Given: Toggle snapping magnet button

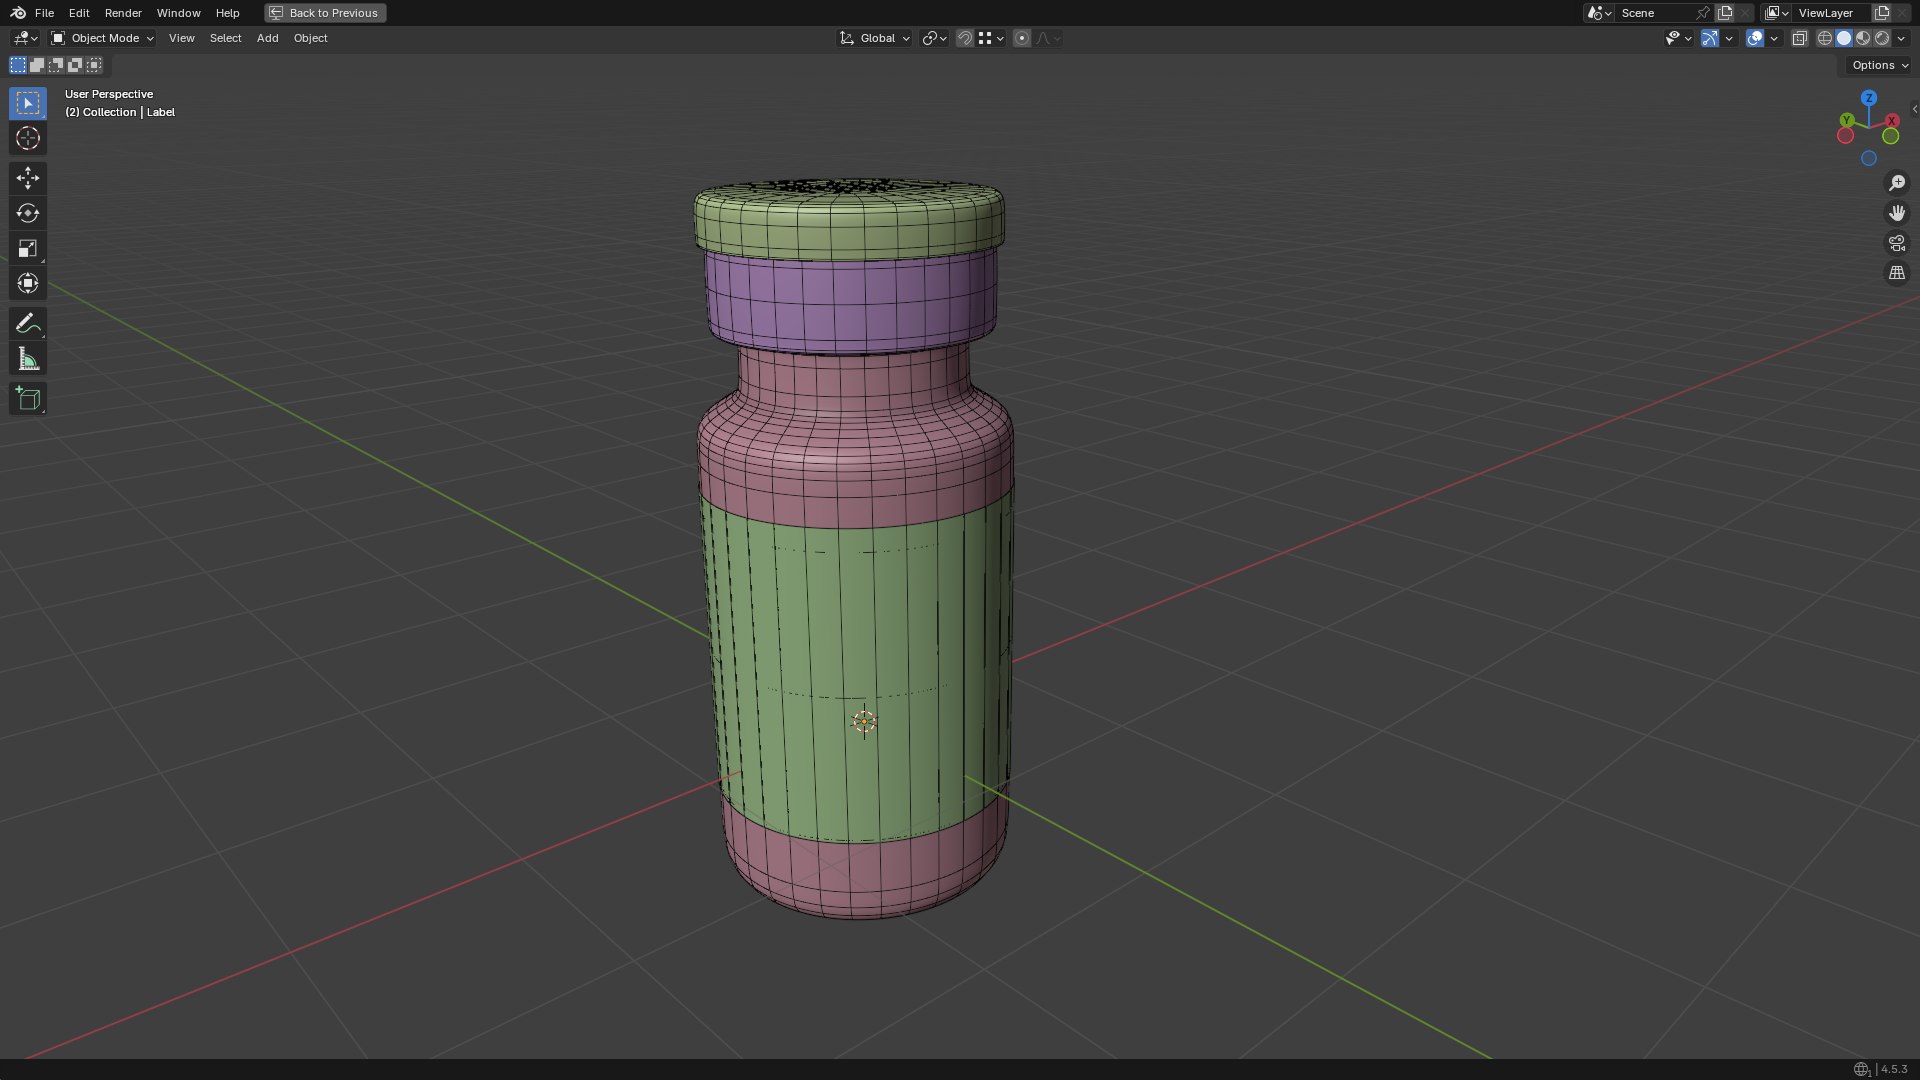Looking at the screenshot, I should 965,38.
